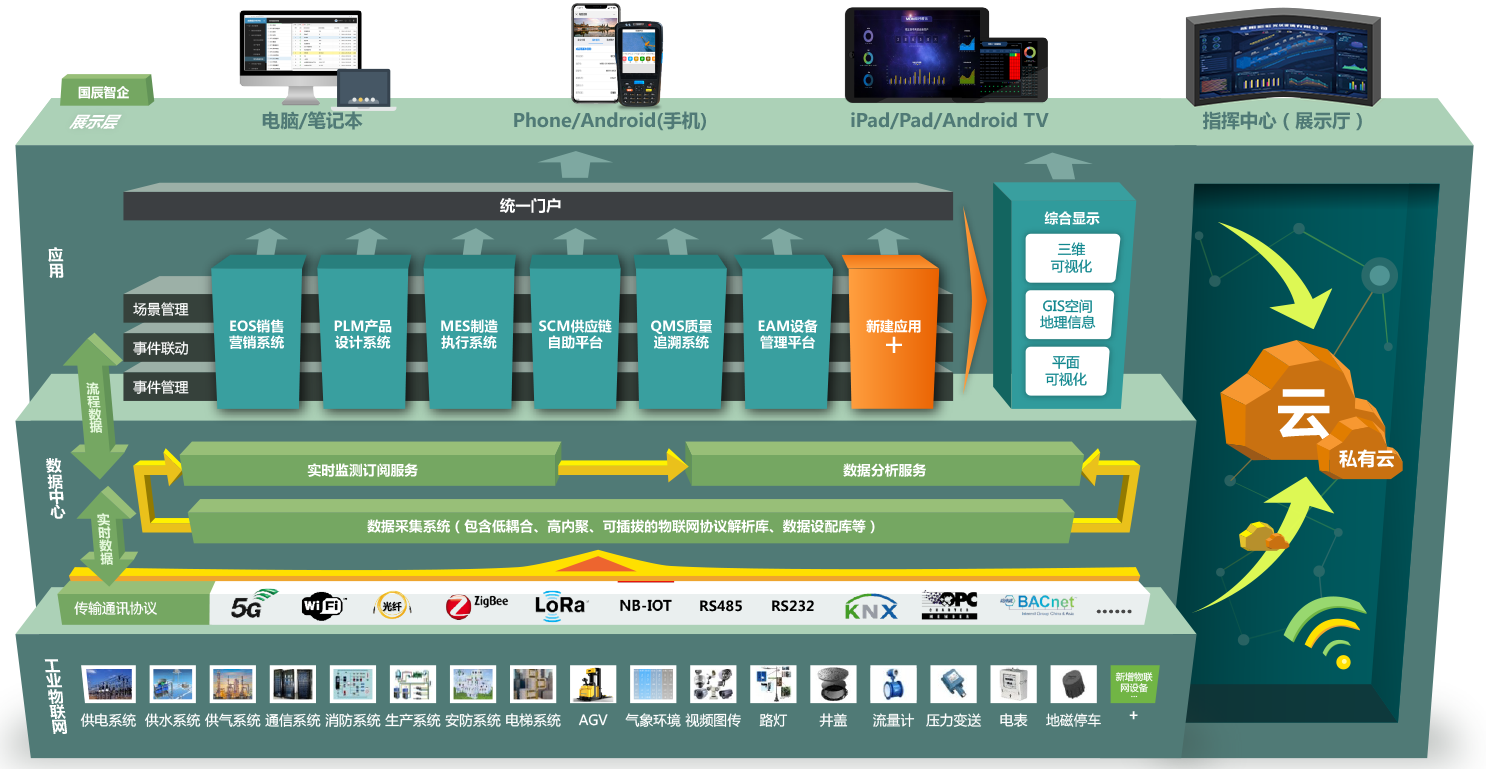The image size is (1486, 769).
Task: Click the command center curved screen image
Action: click(x=1283, y=58)
